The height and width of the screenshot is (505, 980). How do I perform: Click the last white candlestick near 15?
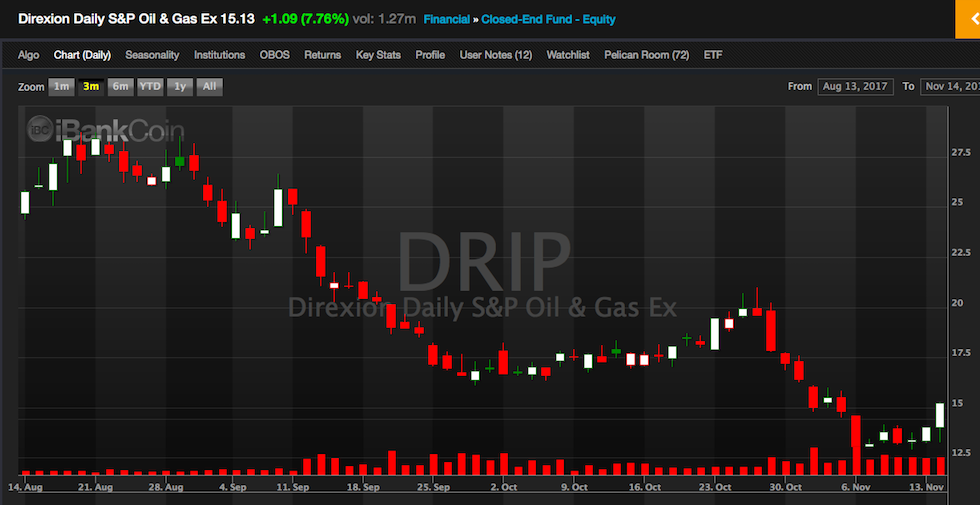[x=939, y=416]
